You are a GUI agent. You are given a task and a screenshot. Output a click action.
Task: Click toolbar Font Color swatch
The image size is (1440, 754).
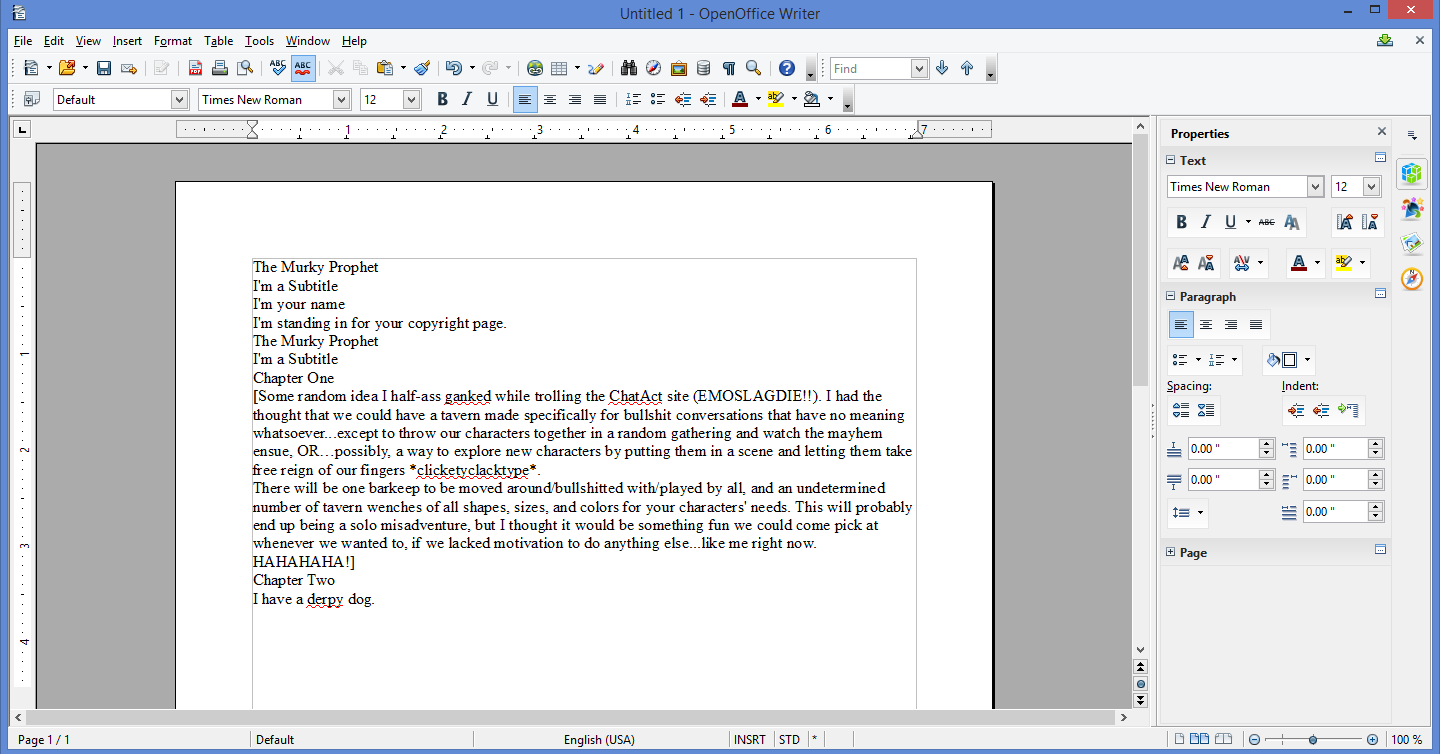click(739, 99)
